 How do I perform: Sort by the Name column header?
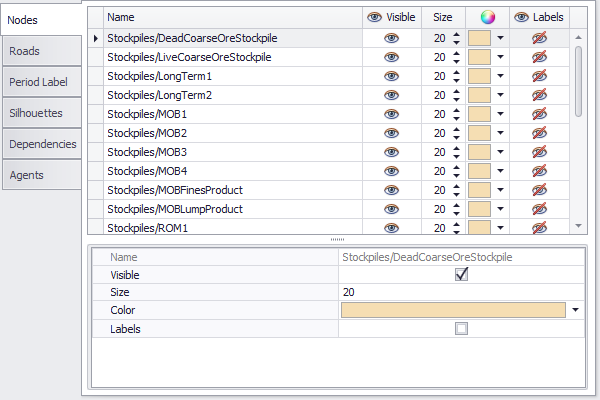click(233, 17)
